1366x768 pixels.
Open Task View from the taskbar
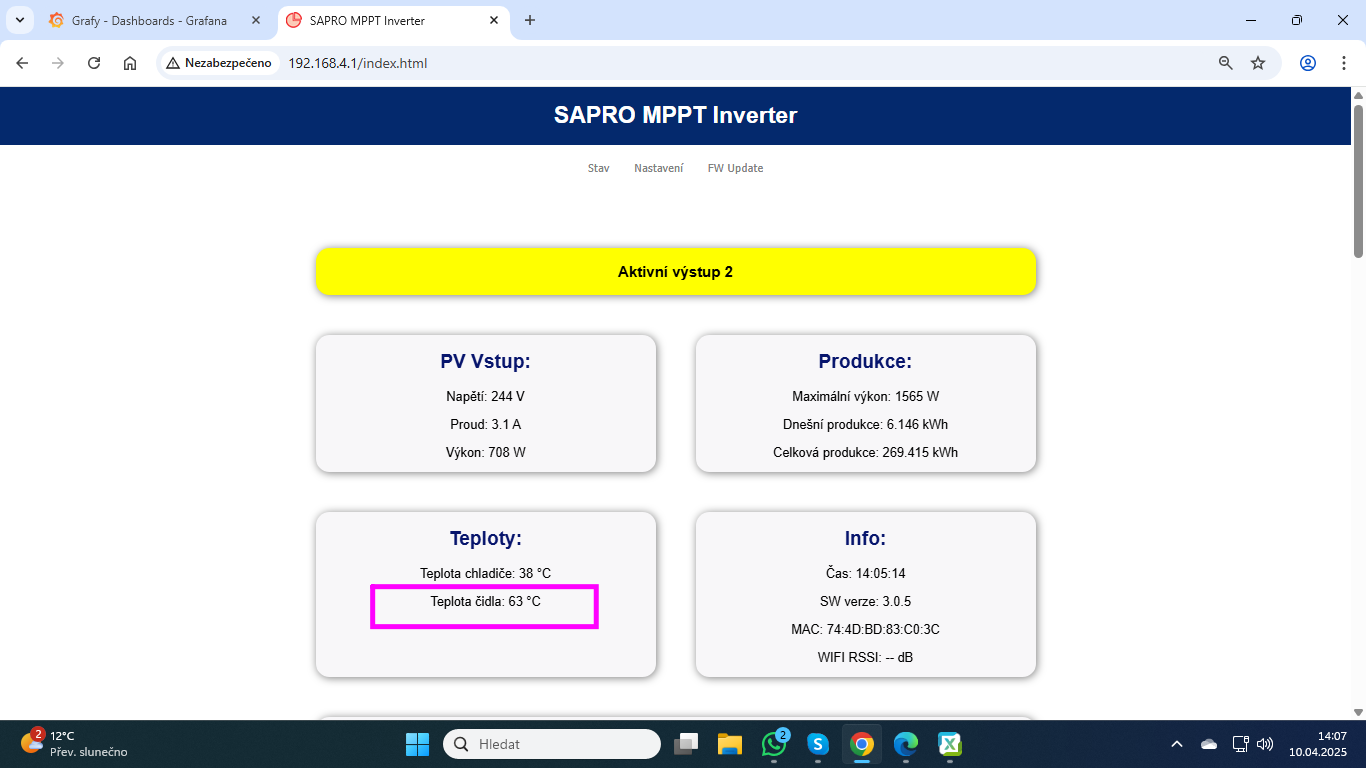(x=686, y=744)
